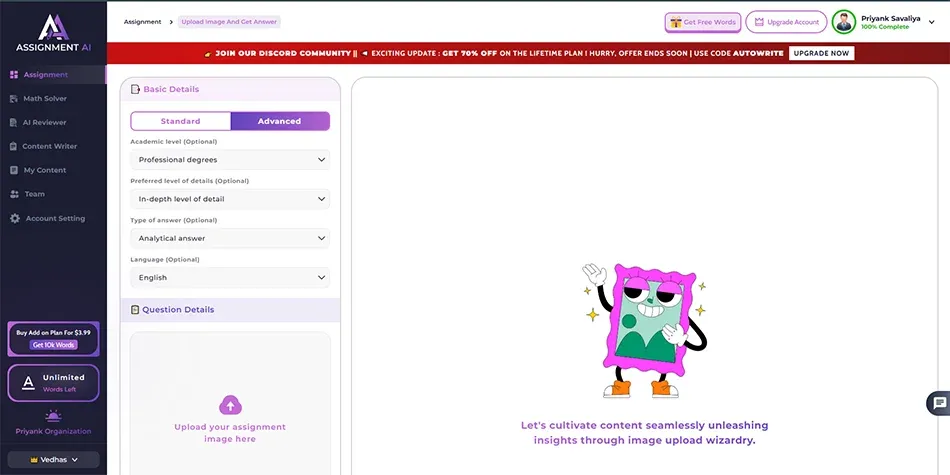Click the Team people icon

pos(15,194)
